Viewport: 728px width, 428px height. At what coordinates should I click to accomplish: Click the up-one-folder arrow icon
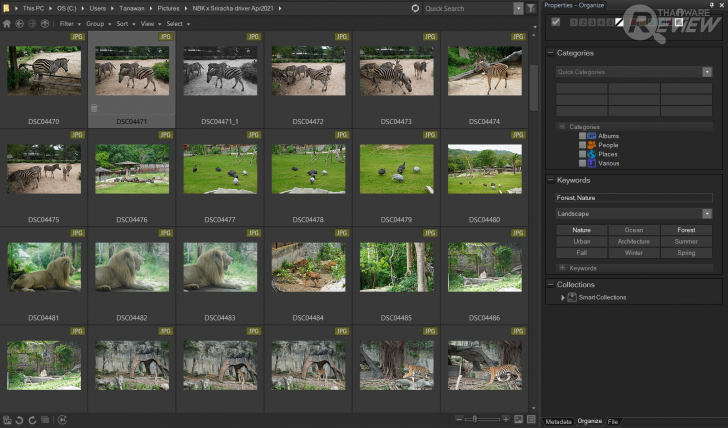click(44, 23)
